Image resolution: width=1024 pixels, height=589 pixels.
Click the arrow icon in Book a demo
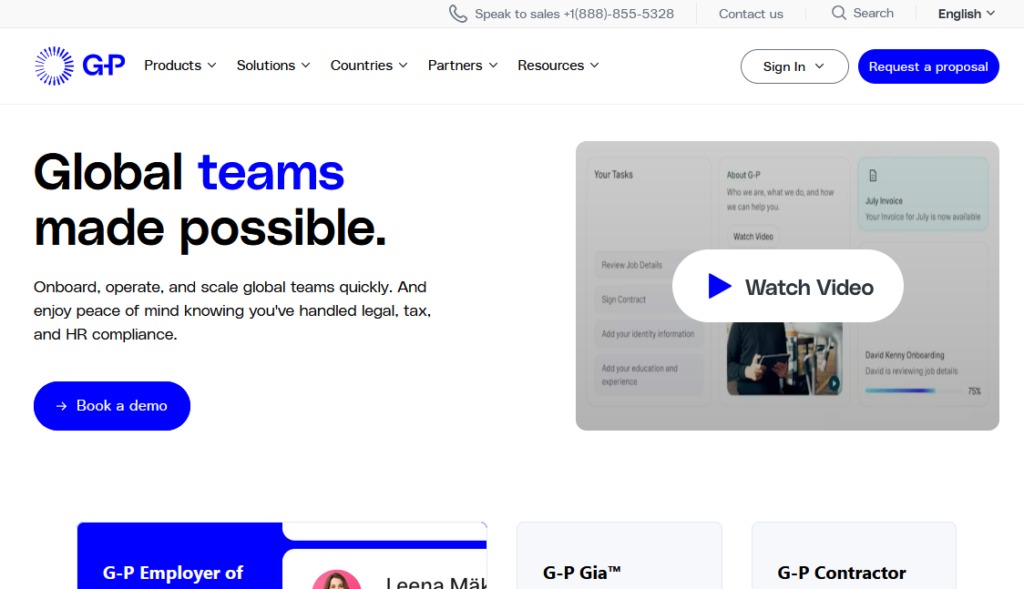click(62, 406)
